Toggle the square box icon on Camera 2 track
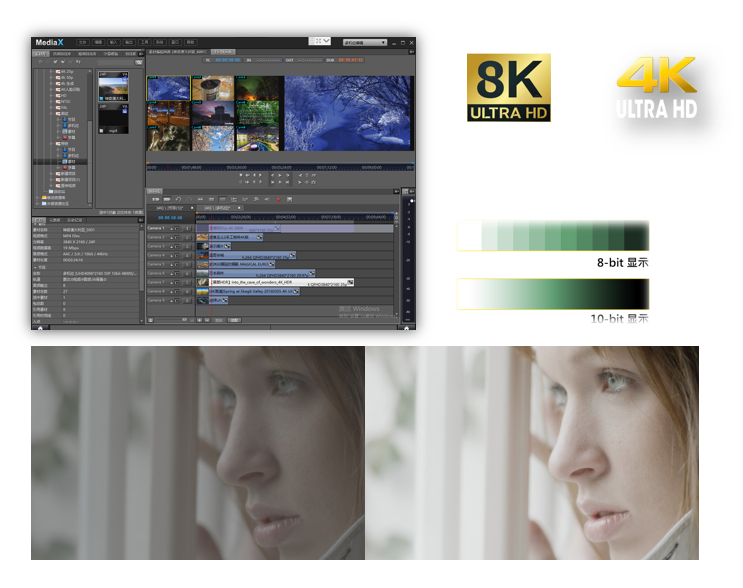Screen dimensions: 743x588 coord(177,237)
